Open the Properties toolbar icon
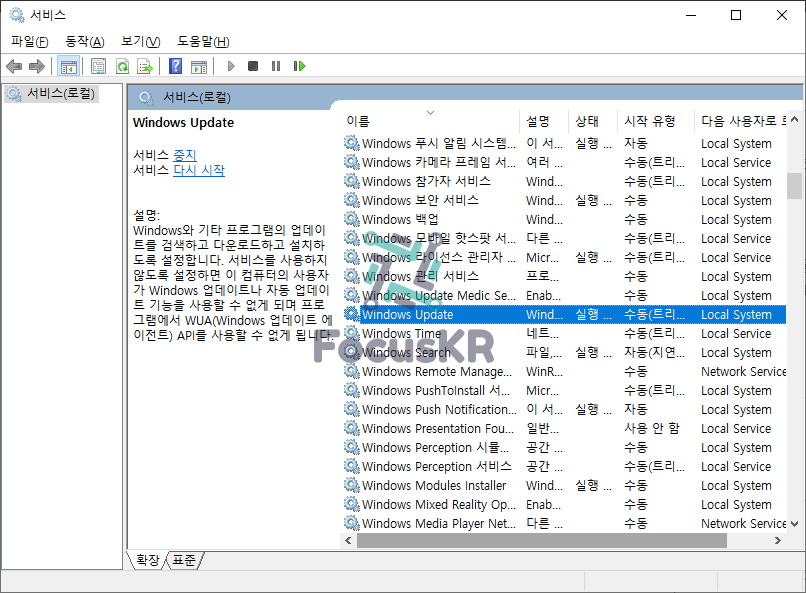Screen dimensions: 806x593 click(x=98, y=66)
